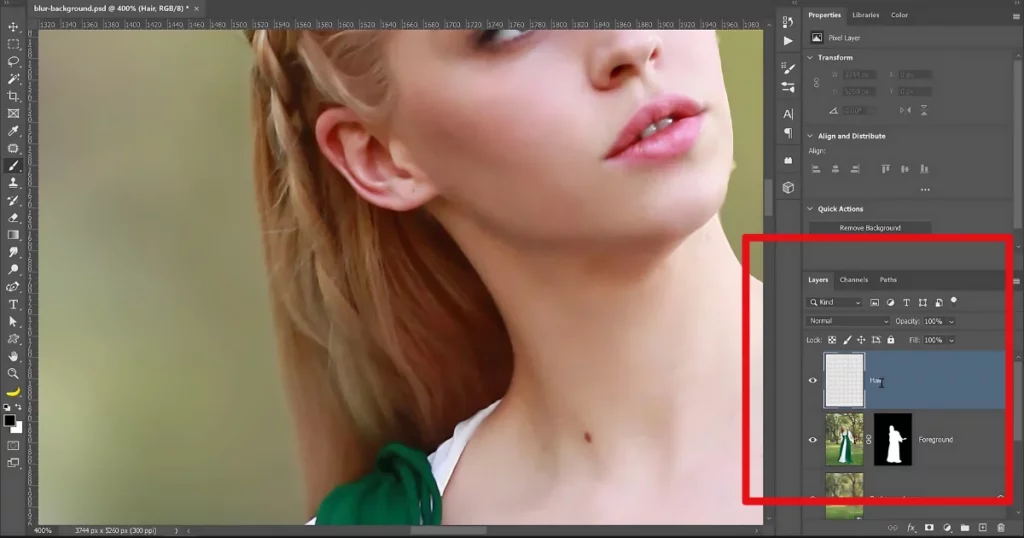Open the 3D panel cube icon
Image resolution: width=1024 pixels, height=538 pixels.
click(788, 188)
